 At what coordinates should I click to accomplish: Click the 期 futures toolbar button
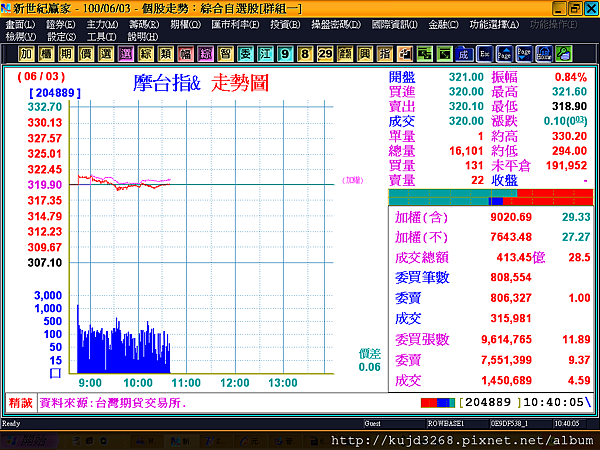66,54
